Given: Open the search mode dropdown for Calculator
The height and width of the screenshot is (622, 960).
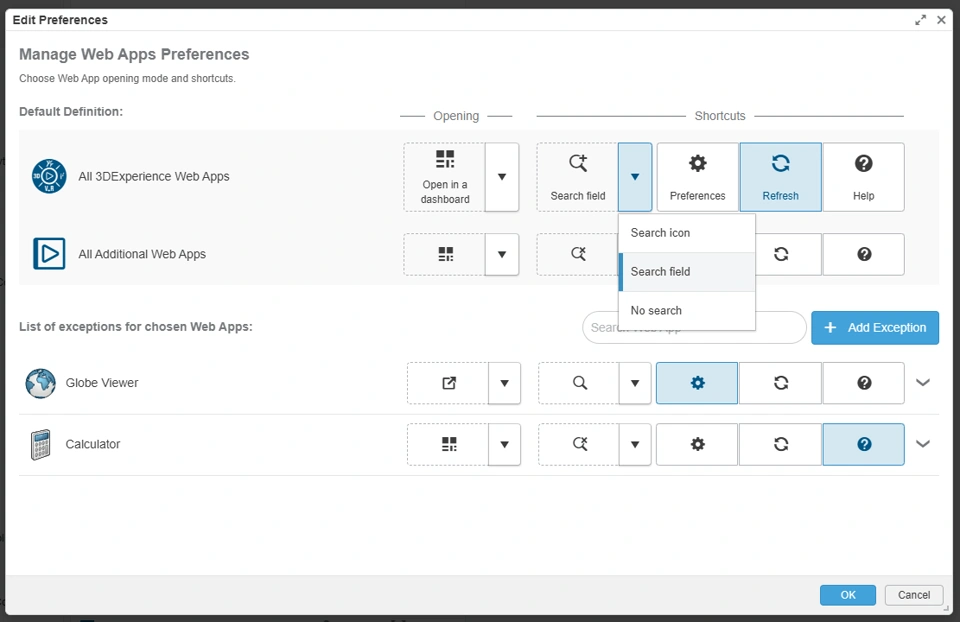Looking at the screenshot, I should click(635, 444).
